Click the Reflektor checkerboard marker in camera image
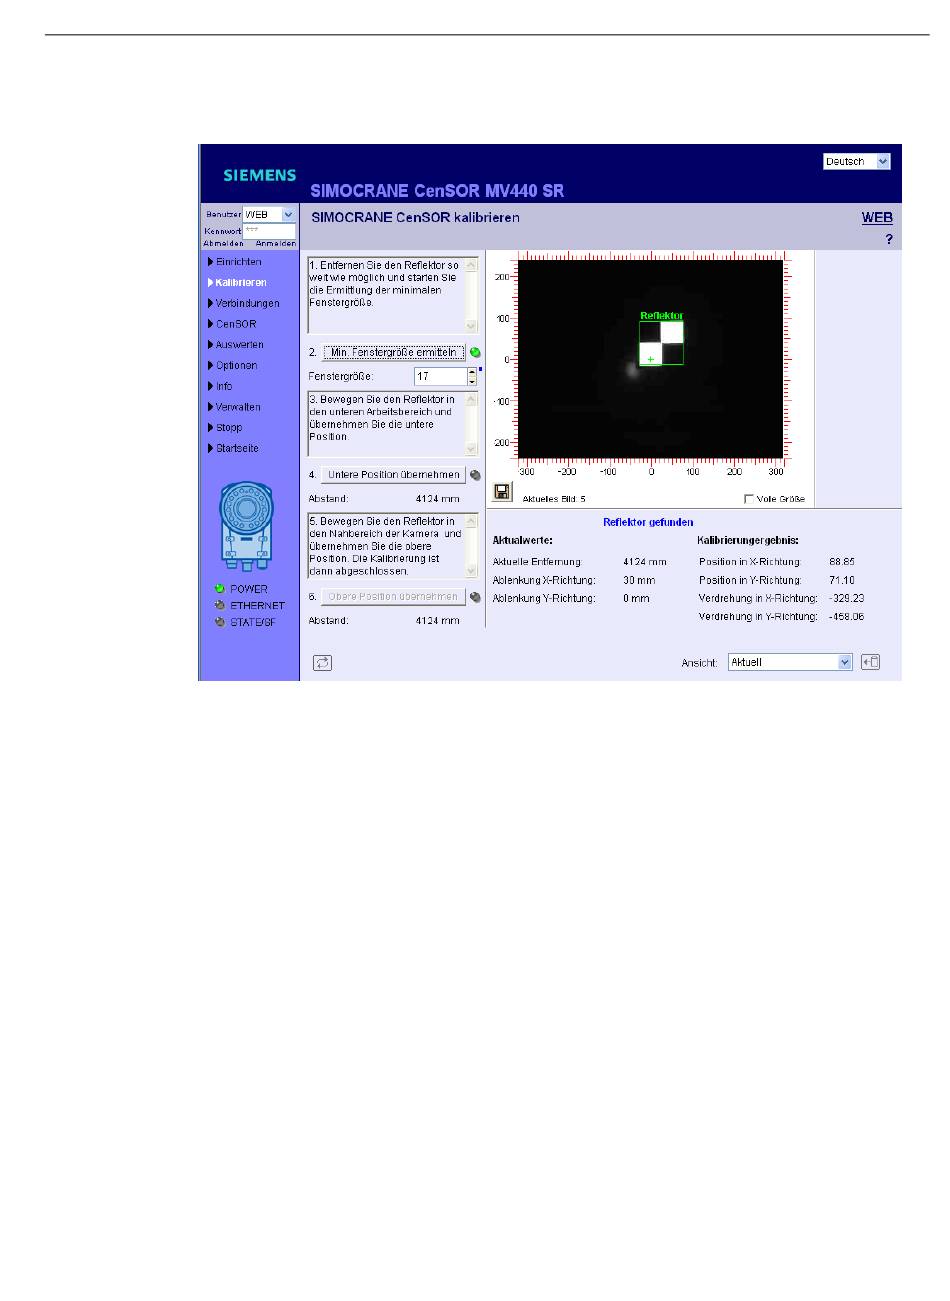The width and height of the screenshot is (950, 1301). click(x=661, y=343)
